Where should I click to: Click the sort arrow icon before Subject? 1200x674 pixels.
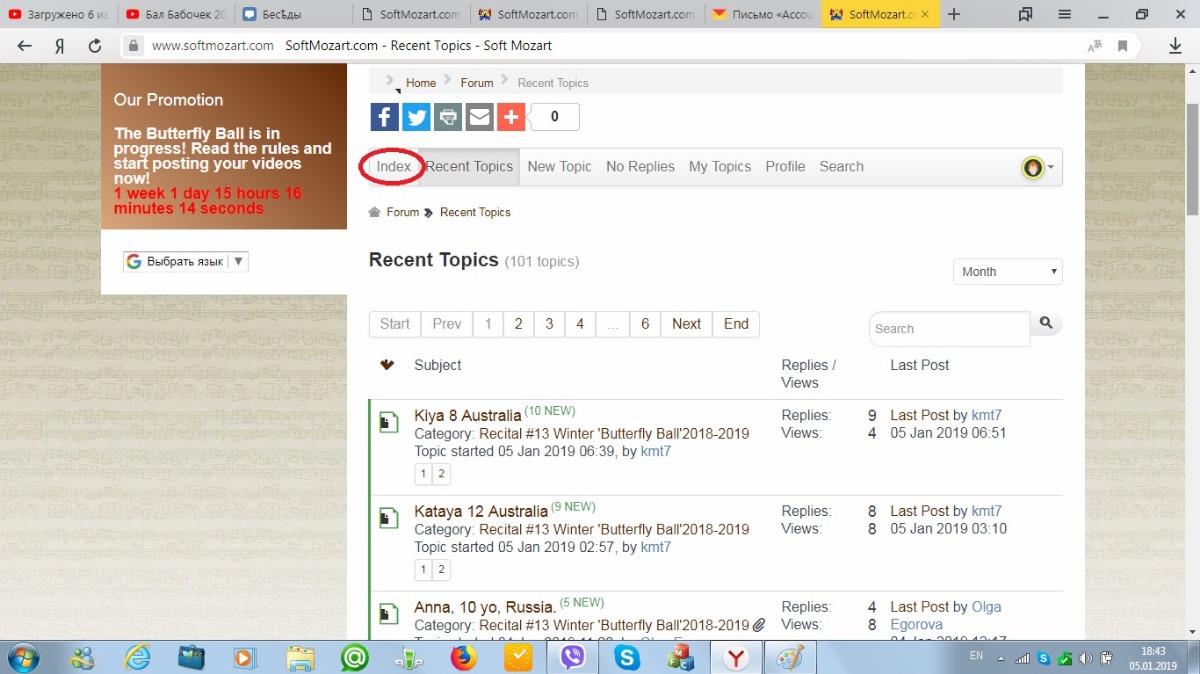[387, 365]
